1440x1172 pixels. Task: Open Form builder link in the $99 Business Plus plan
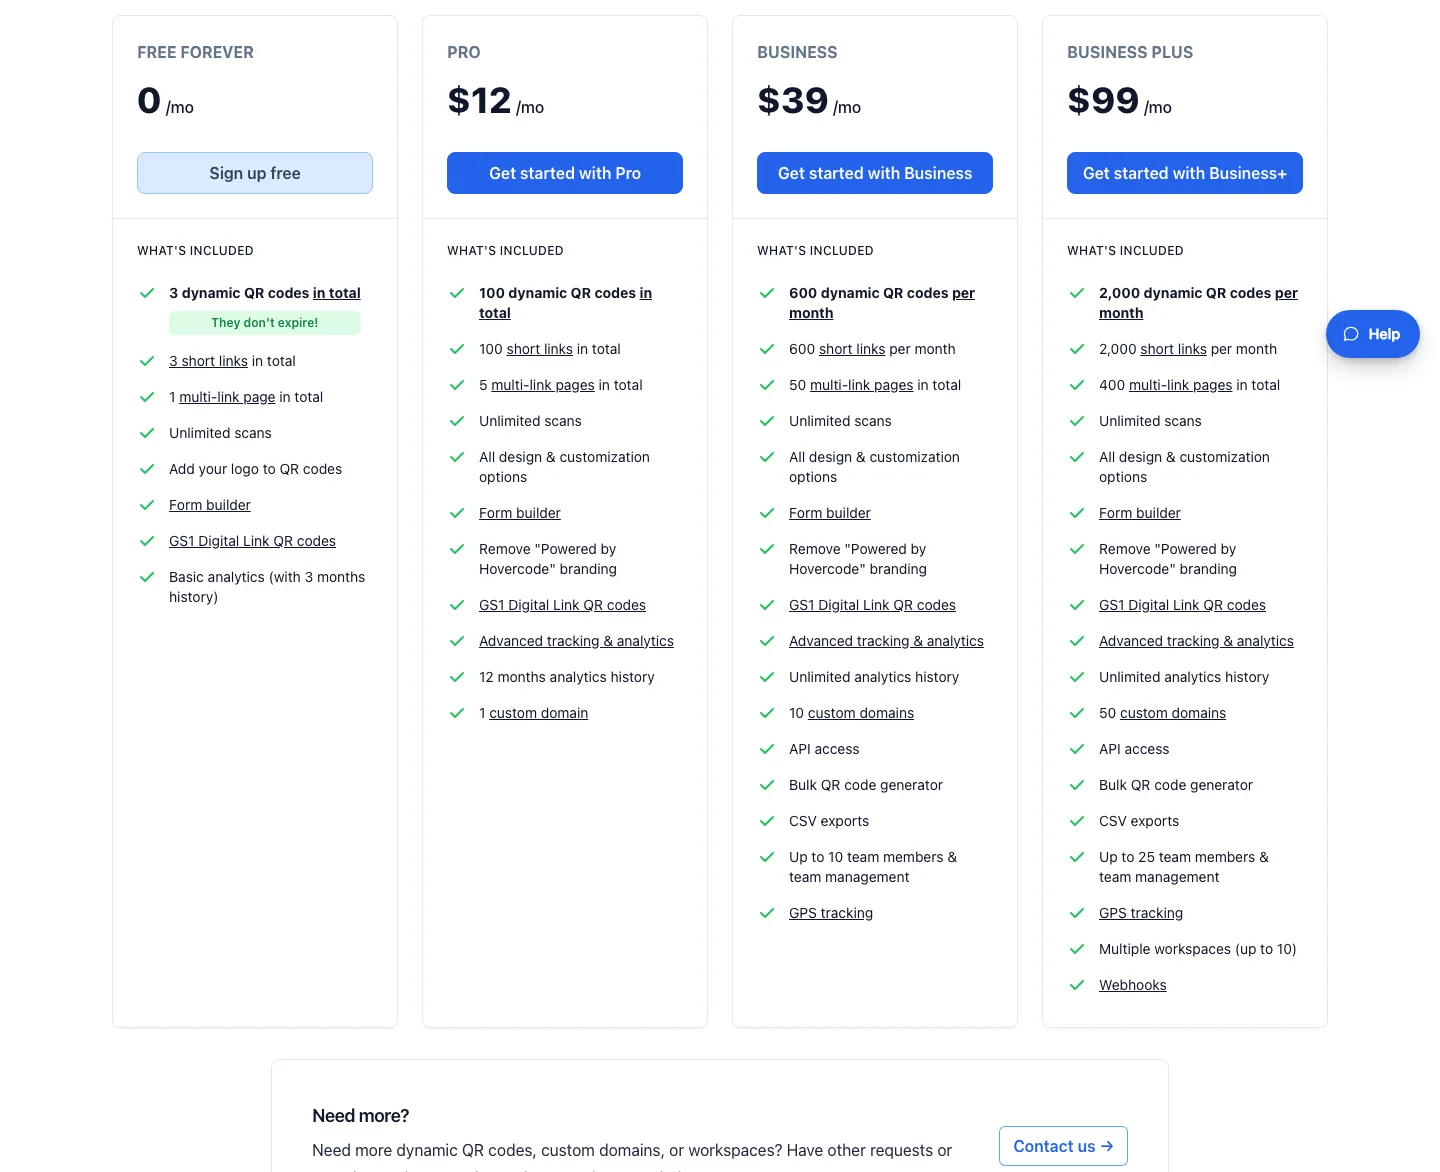click(1140, 513)
